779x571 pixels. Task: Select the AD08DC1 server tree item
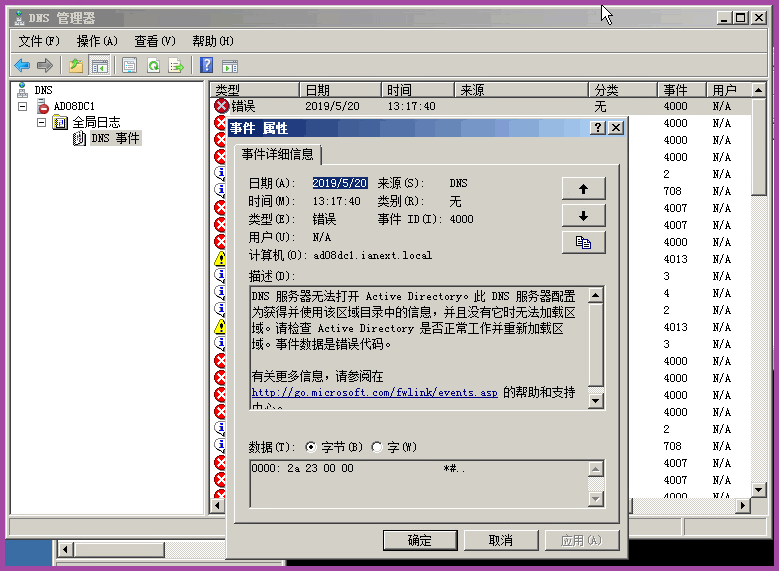74,106
